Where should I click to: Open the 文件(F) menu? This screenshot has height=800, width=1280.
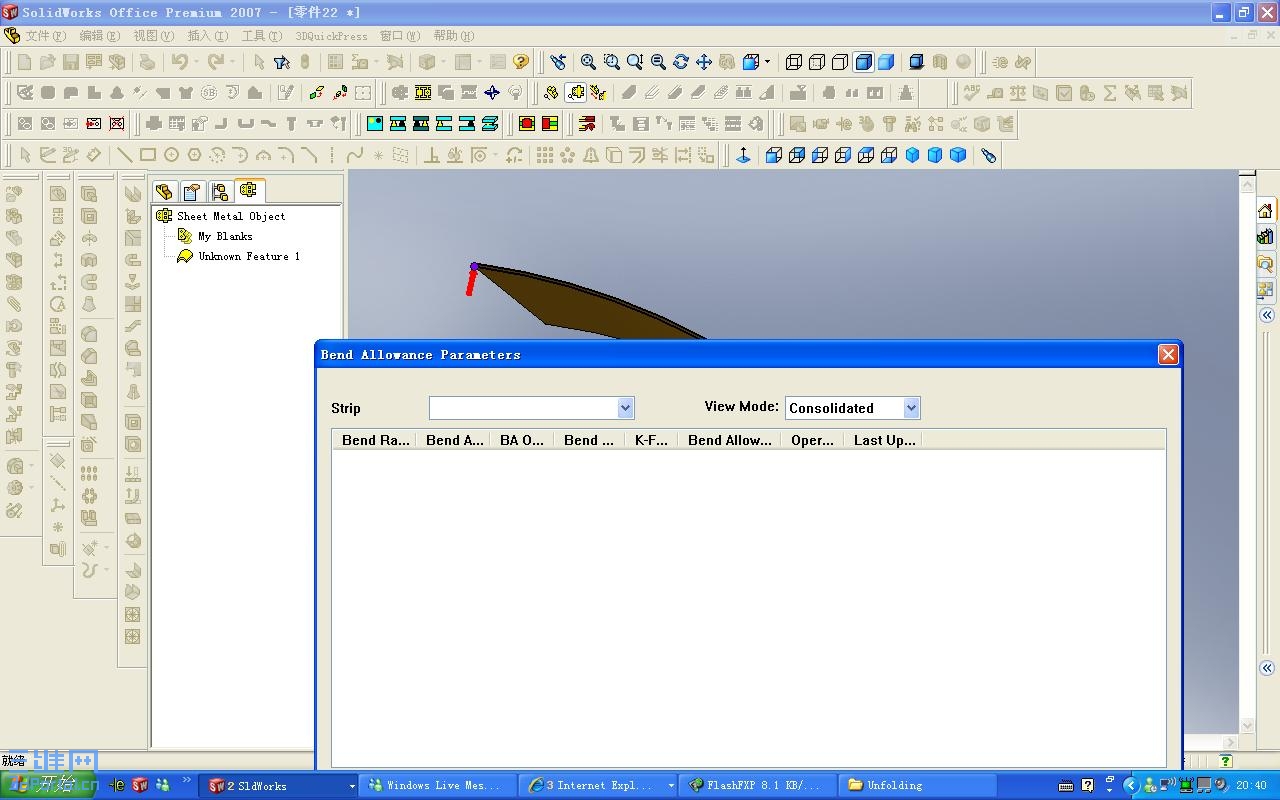point(45,36)
